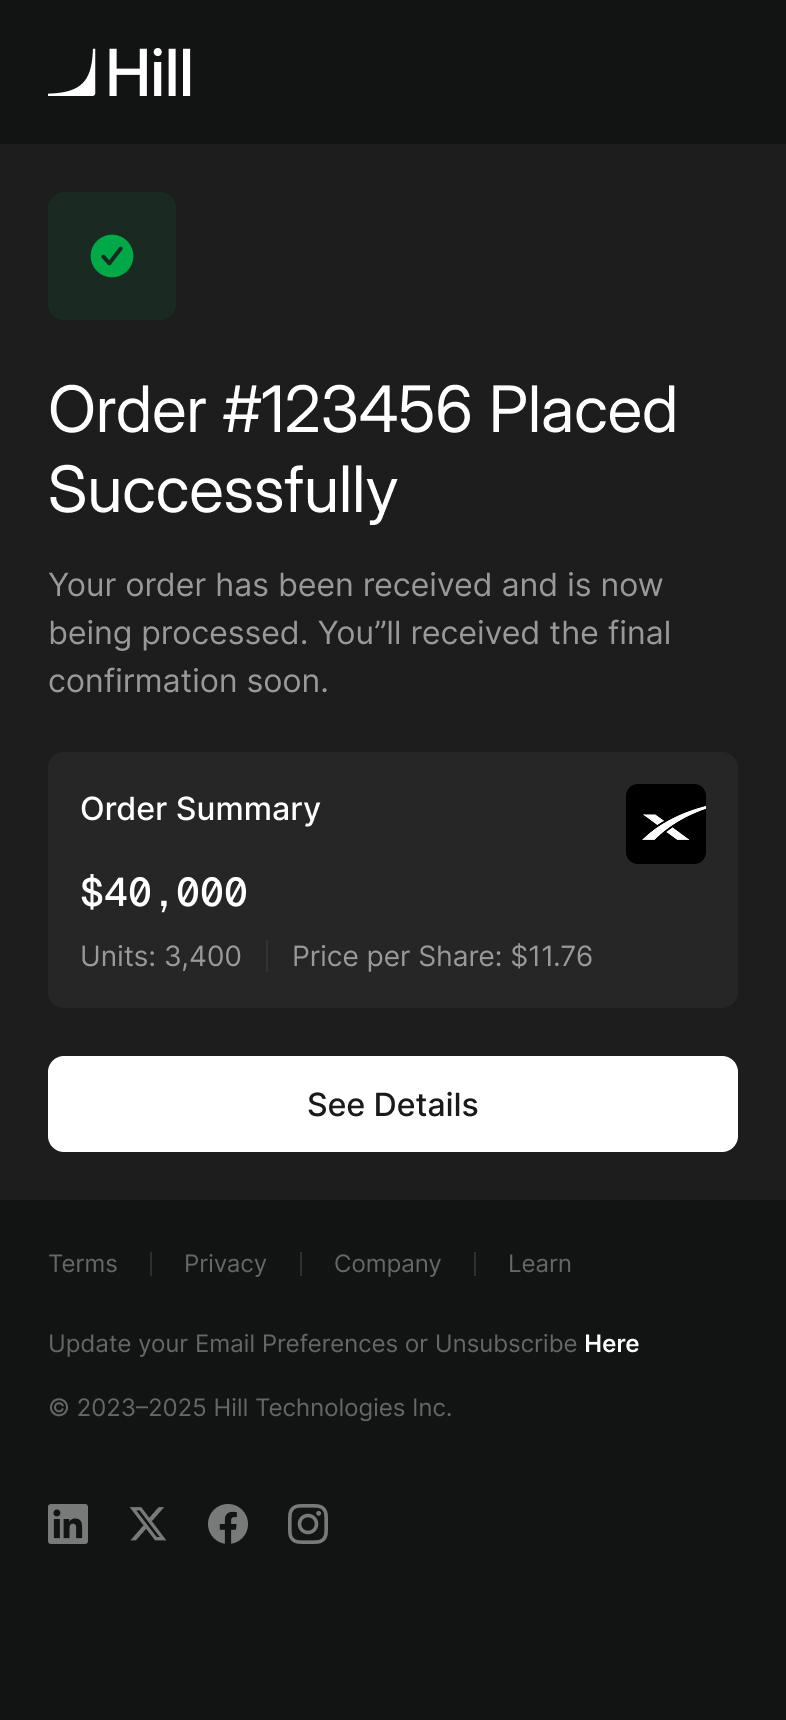
Task: Click the green checkmark success icon
Action: 112,256
